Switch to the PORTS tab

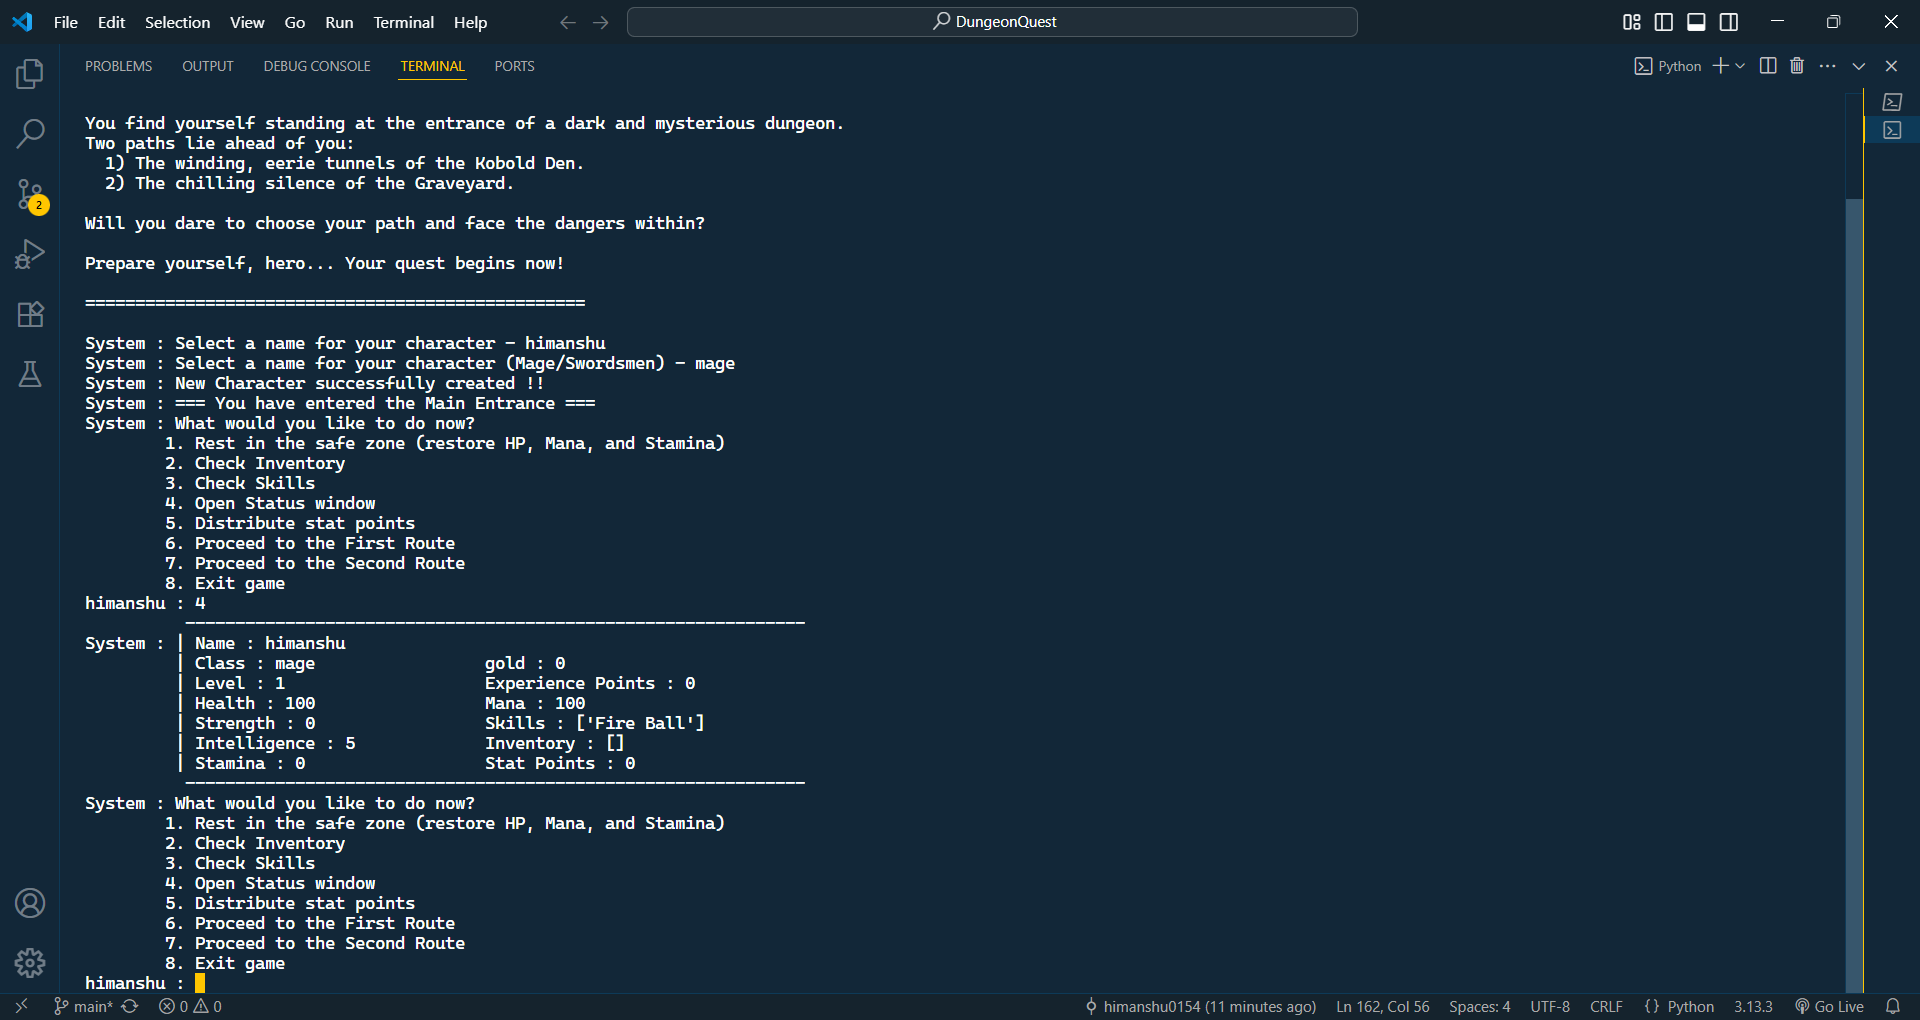514,66
